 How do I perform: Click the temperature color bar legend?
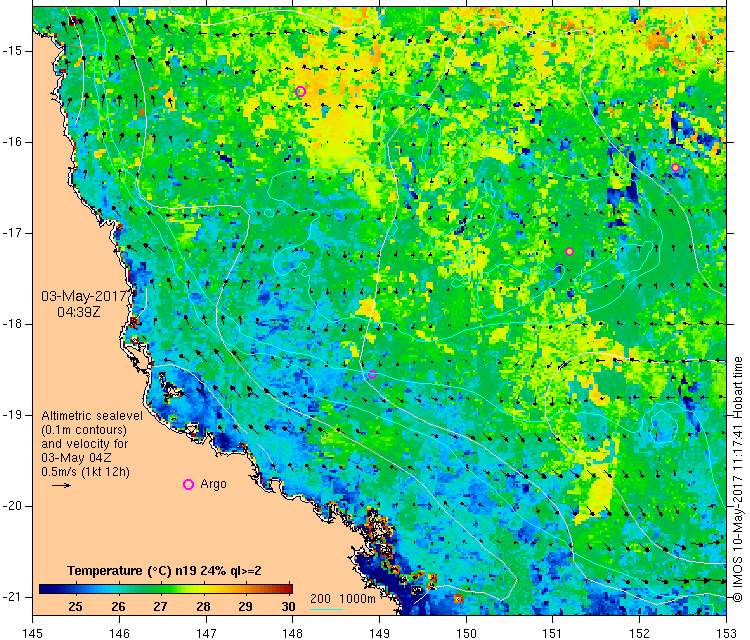coord(165,589)
